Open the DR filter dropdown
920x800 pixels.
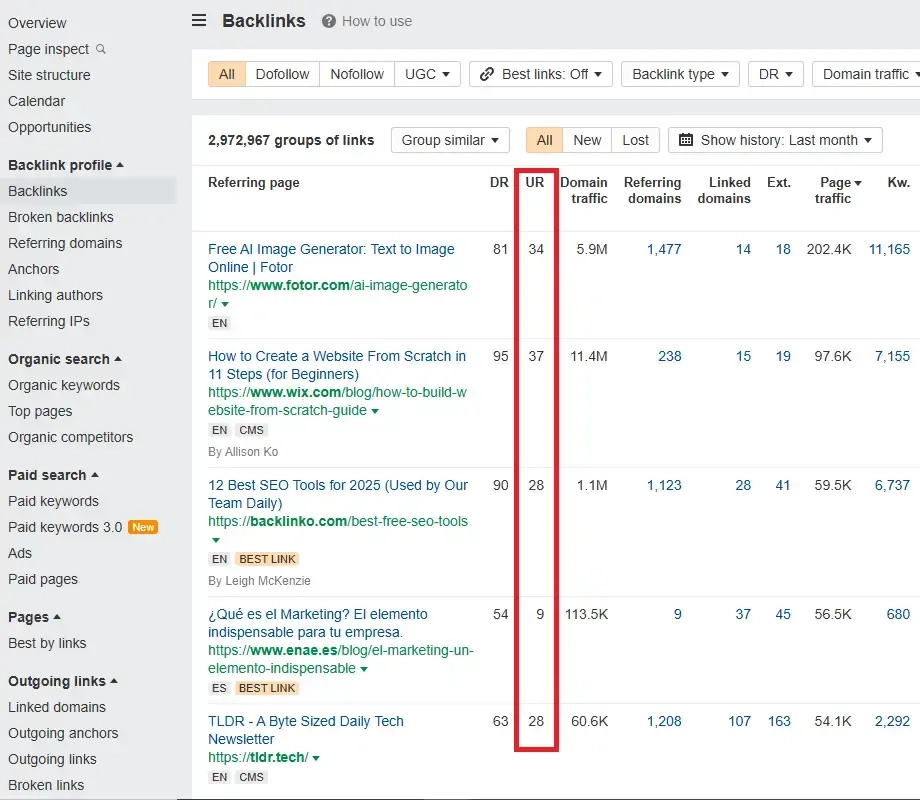[x=775, y=74]
